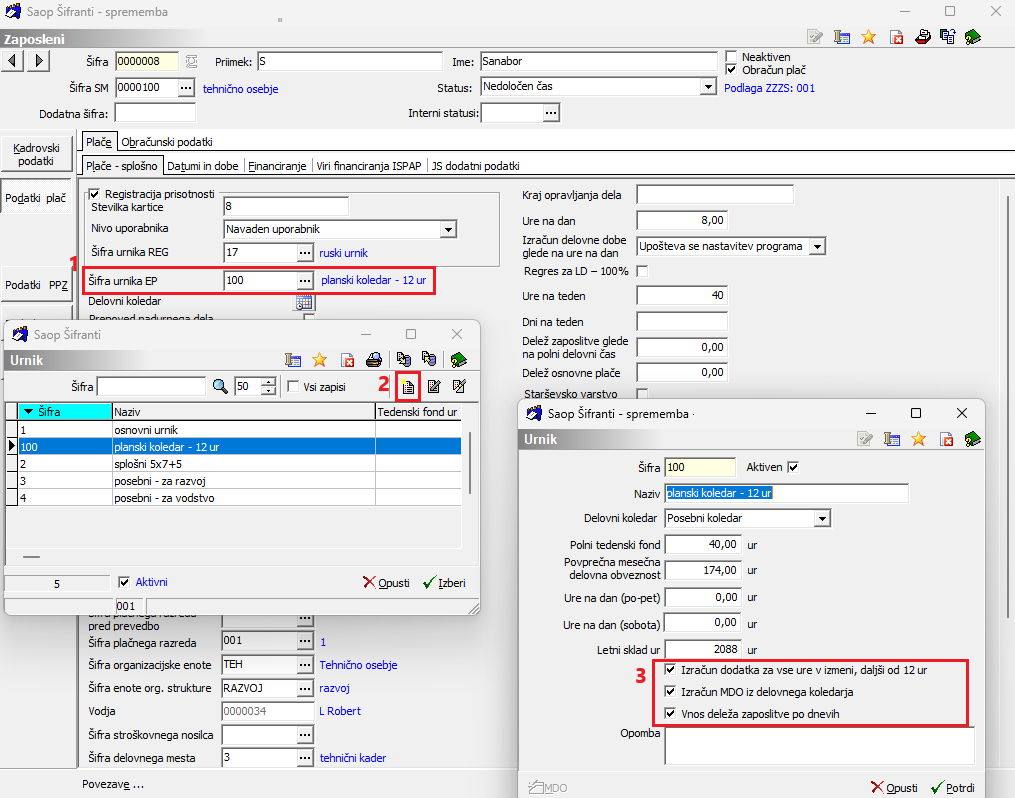This screenshot has height=798, width=1015.
Task: Toggle Izračun dodatka za vse ure checkbox
Action: [x=670, y=670]
